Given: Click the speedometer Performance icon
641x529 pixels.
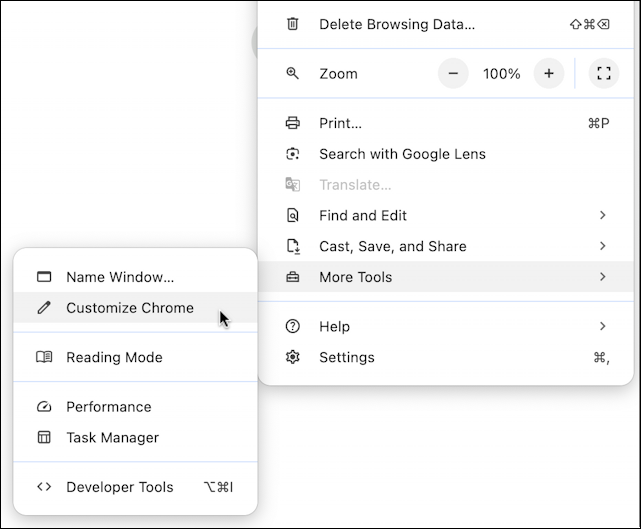Looking at the screenshot, I should [44, 406].
